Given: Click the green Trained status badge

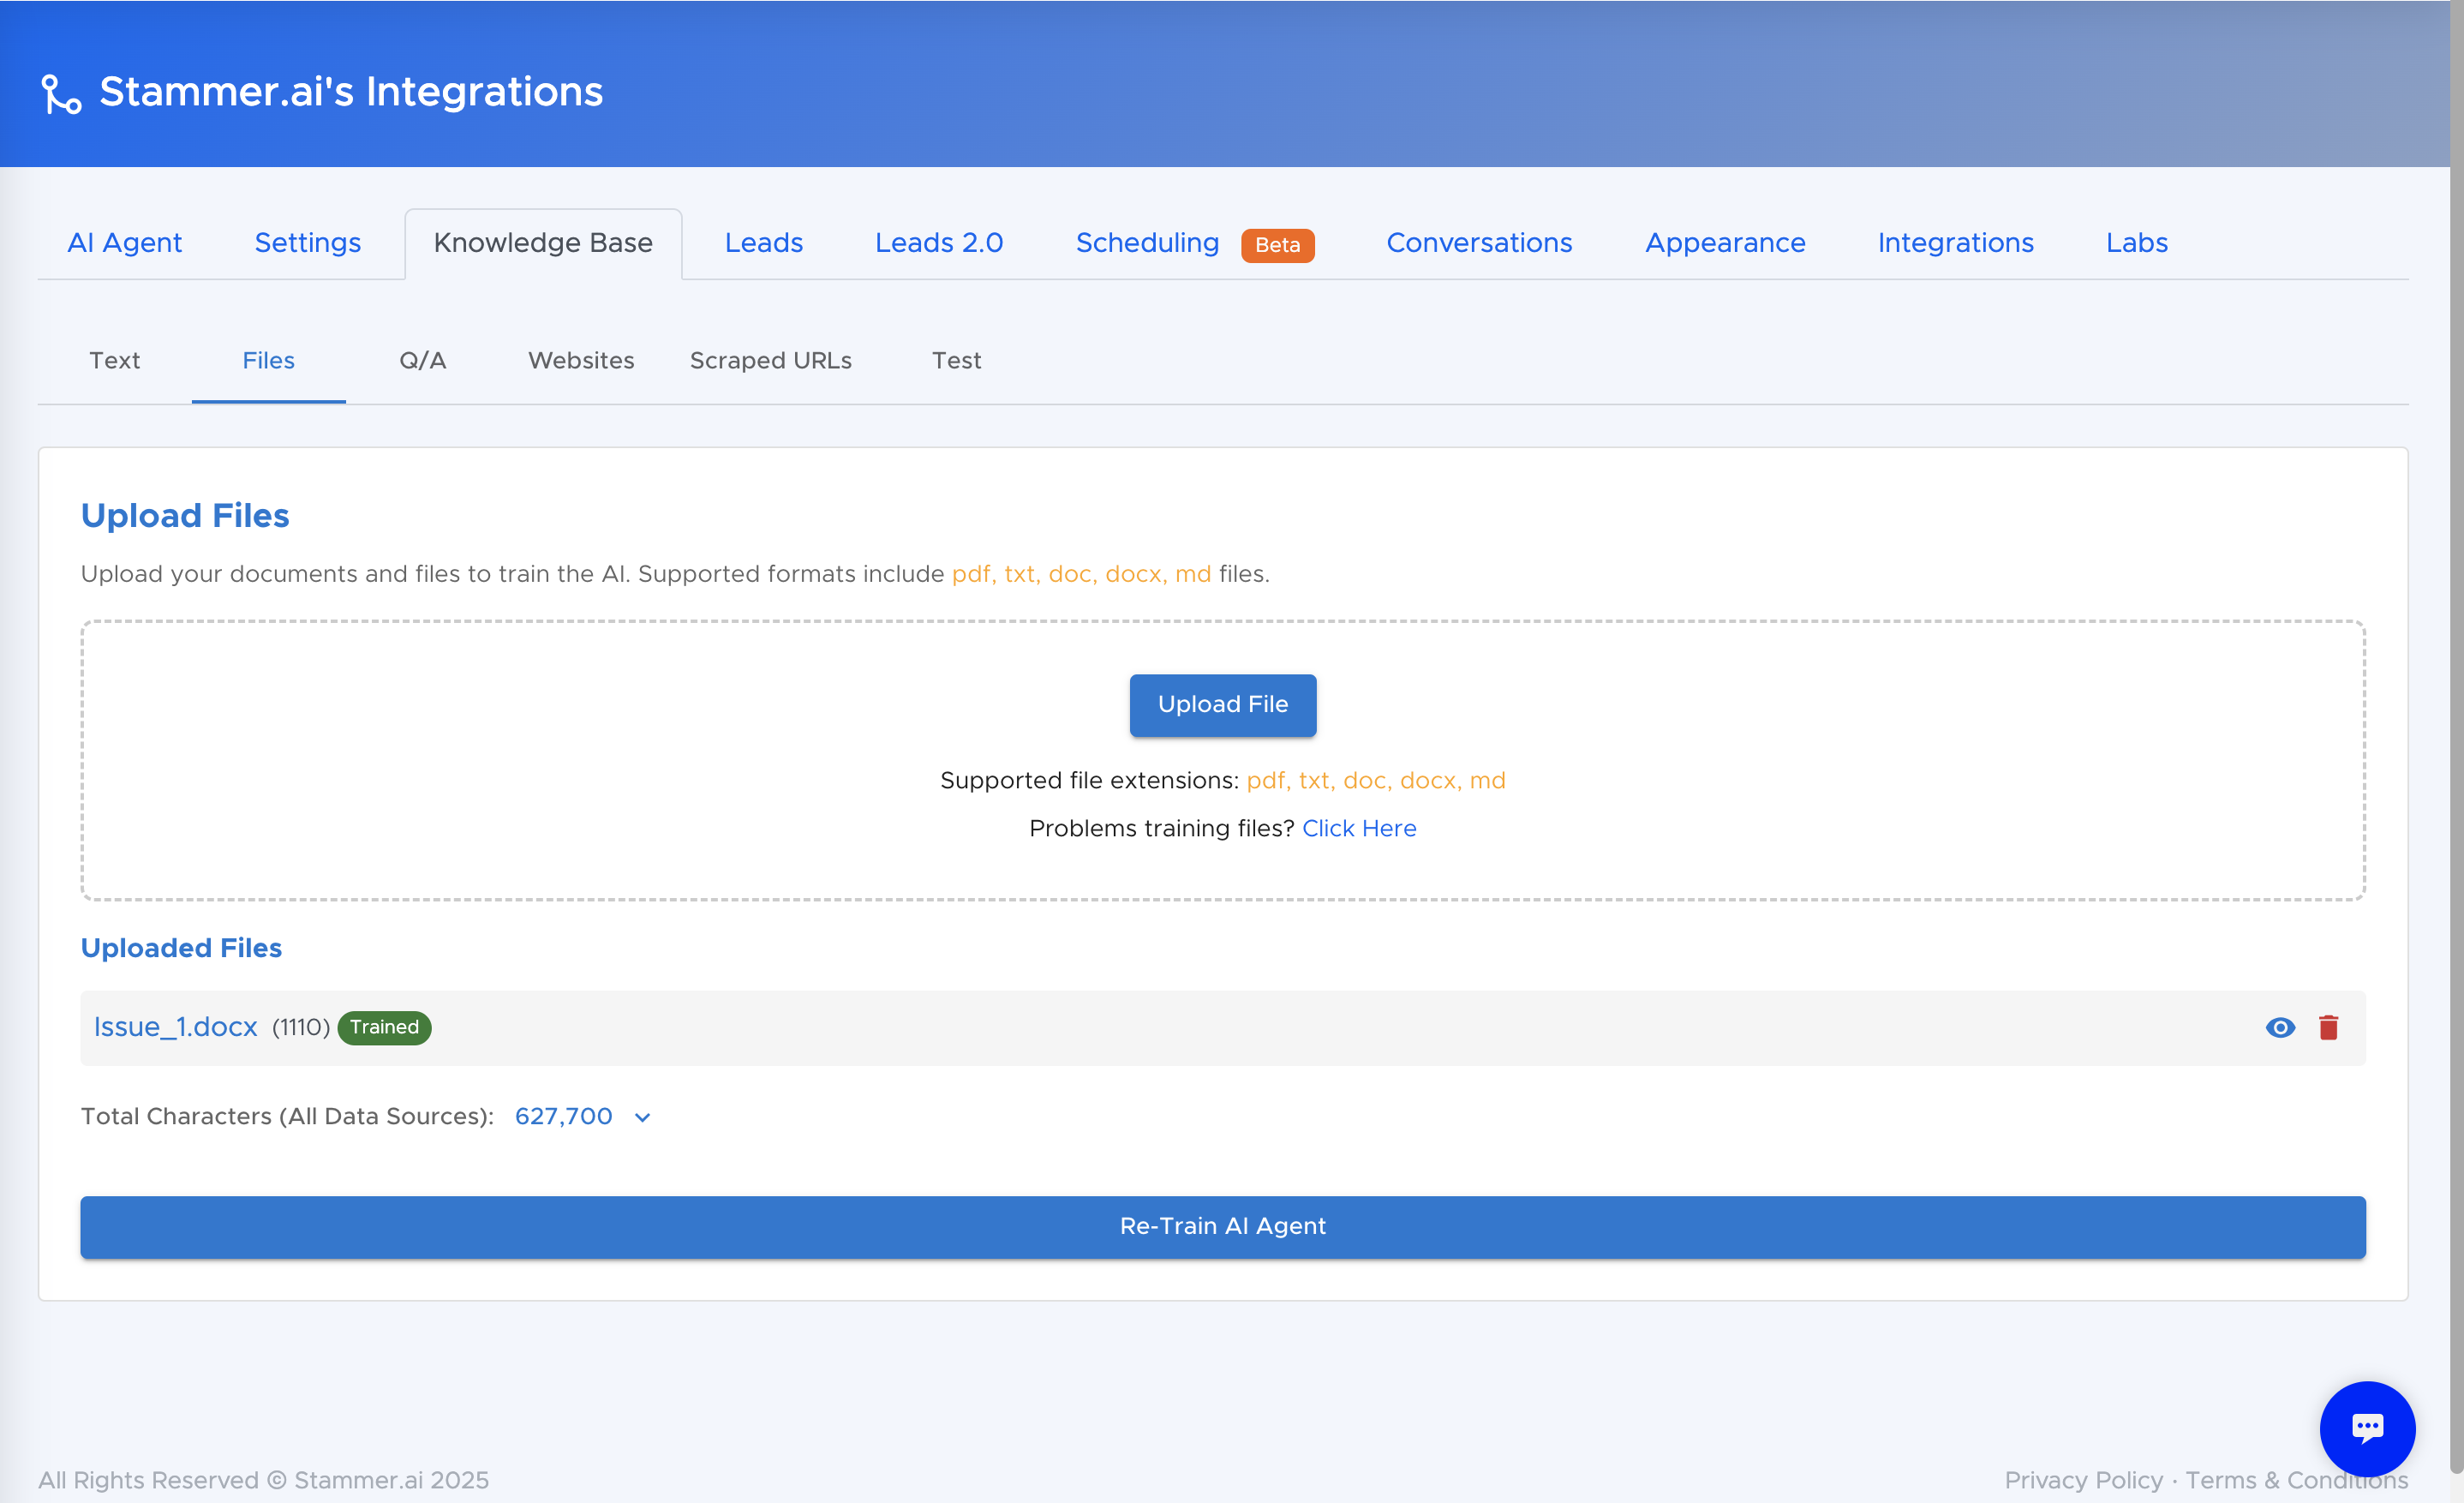Looking at the screenshot, I should click(384, 1028).
